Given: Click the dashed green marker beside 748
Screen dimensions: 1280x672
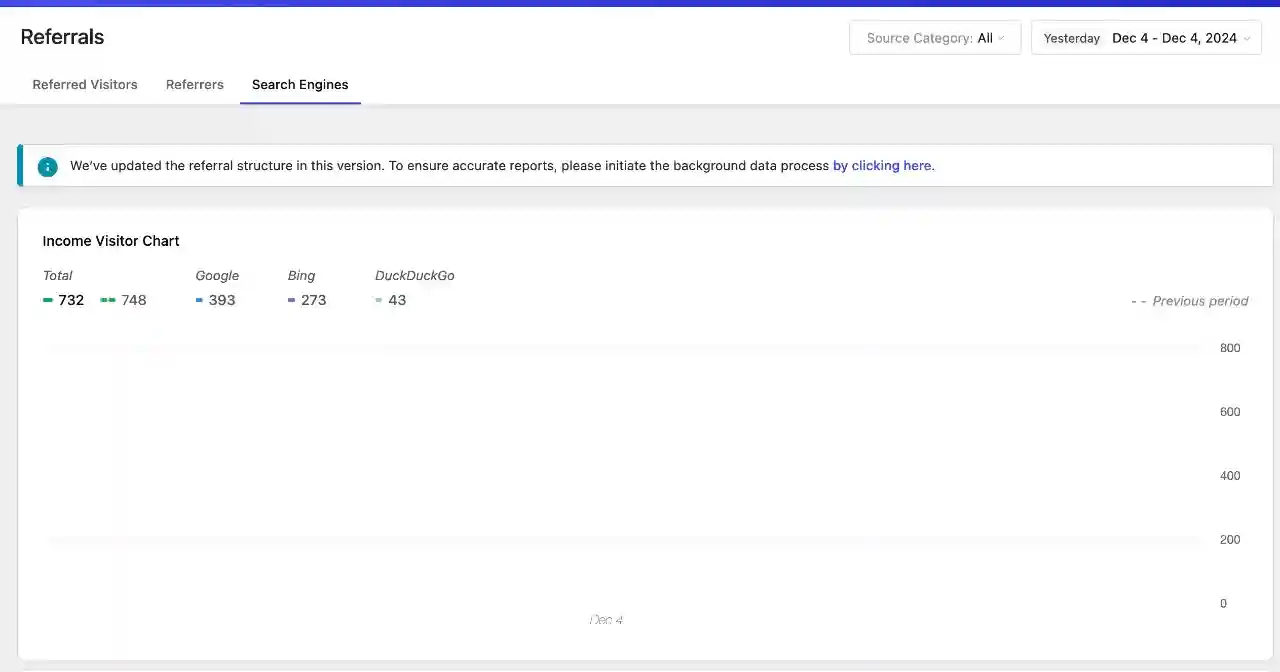Looking at the screenshot, I should click(x=108, y=300).
